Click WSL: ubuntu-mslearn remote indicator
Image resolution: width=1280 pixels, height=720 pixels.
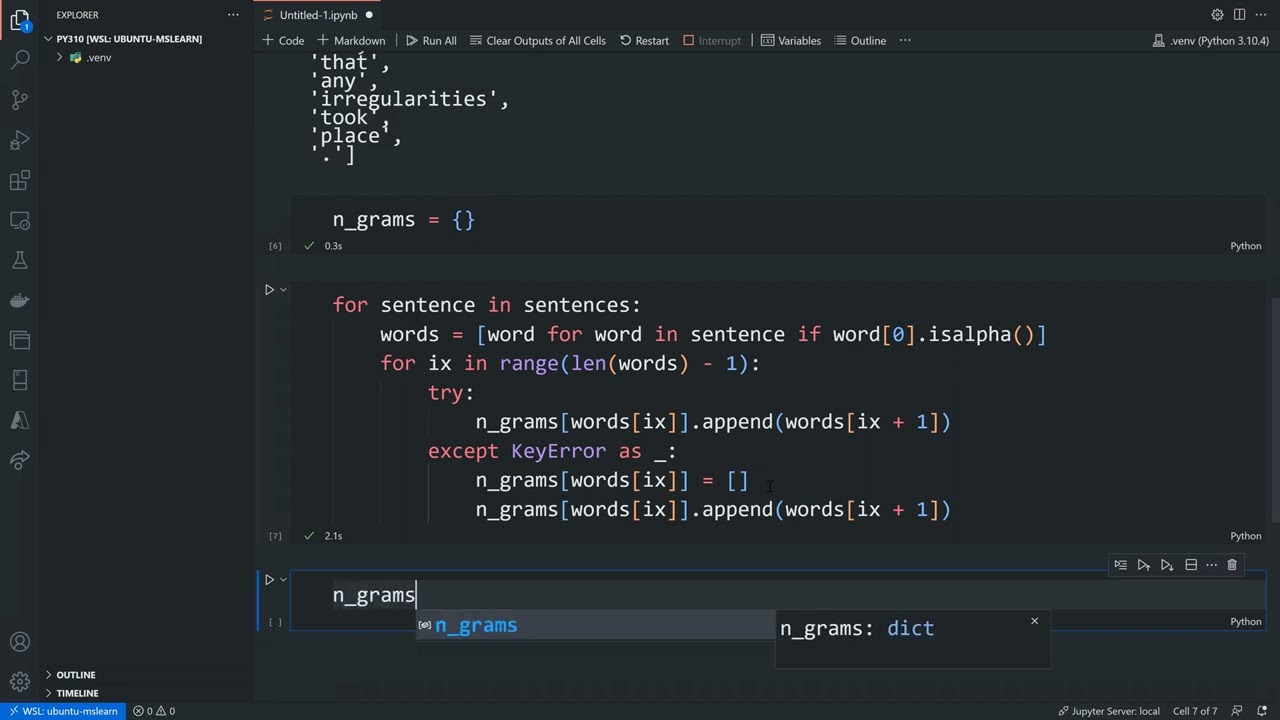click(x=63, y=711)
